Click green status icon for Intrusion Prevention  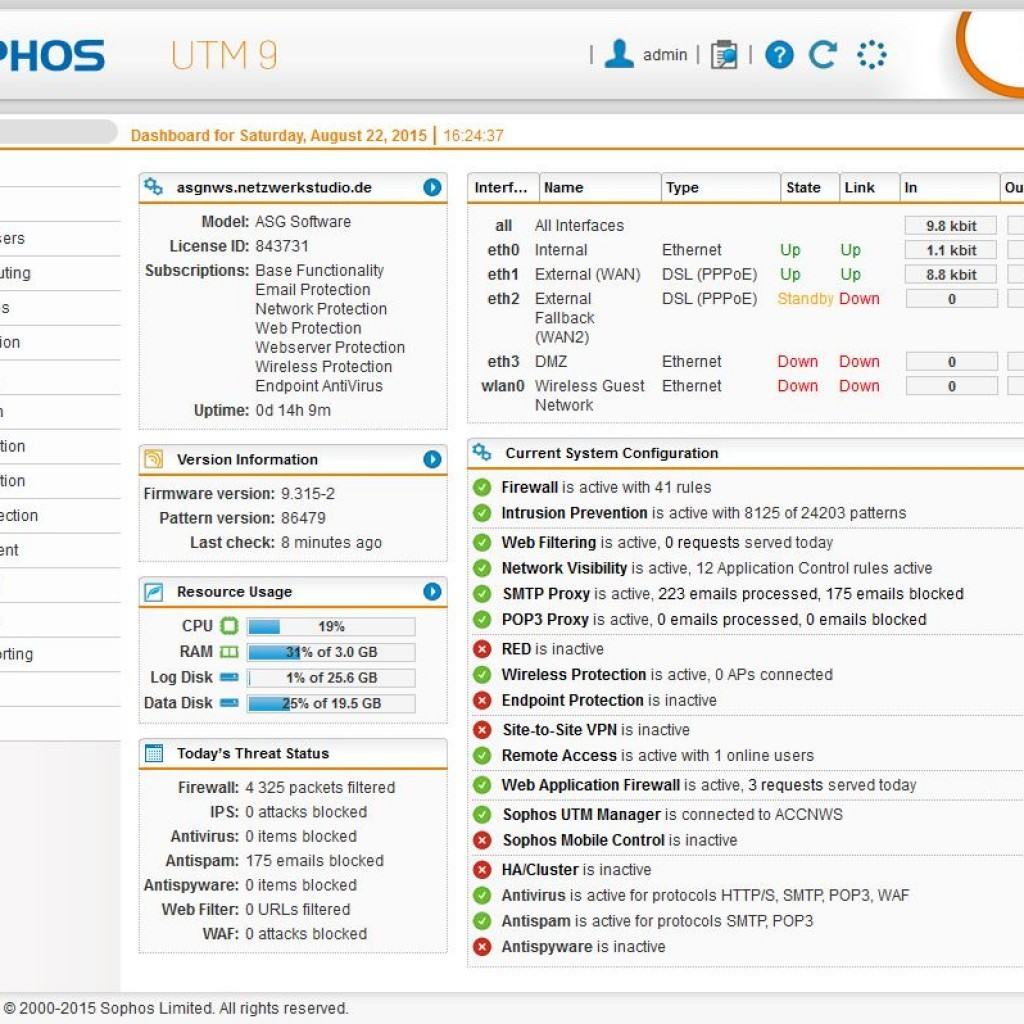(x=482, y=513)
